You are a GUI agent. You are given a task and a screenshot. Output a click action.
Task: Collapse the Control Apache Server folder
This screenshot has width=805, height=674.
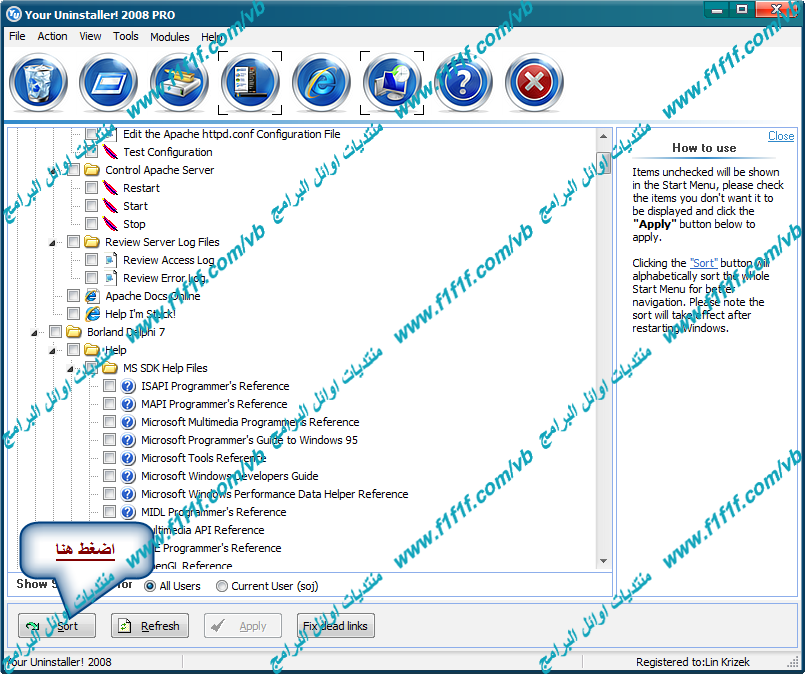tap(54, 171)
